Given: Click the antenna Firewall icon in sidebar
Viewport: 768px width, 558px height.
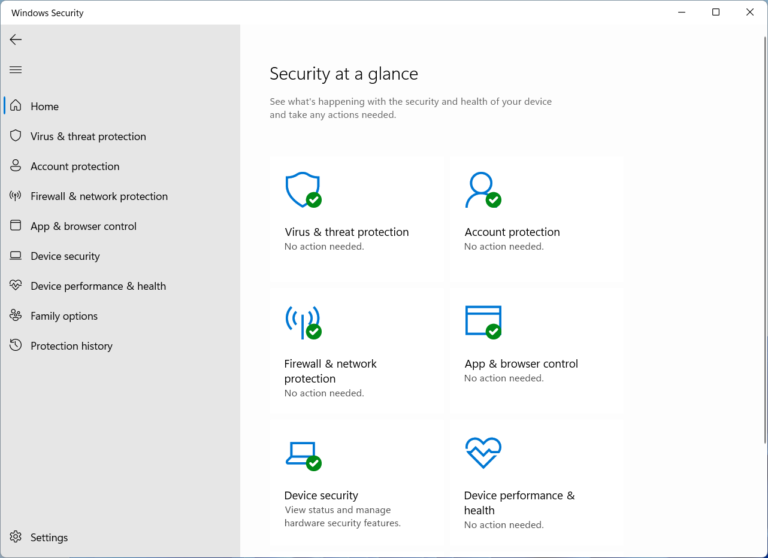Looking at the screenshot, I should click(x=16, y=196).
